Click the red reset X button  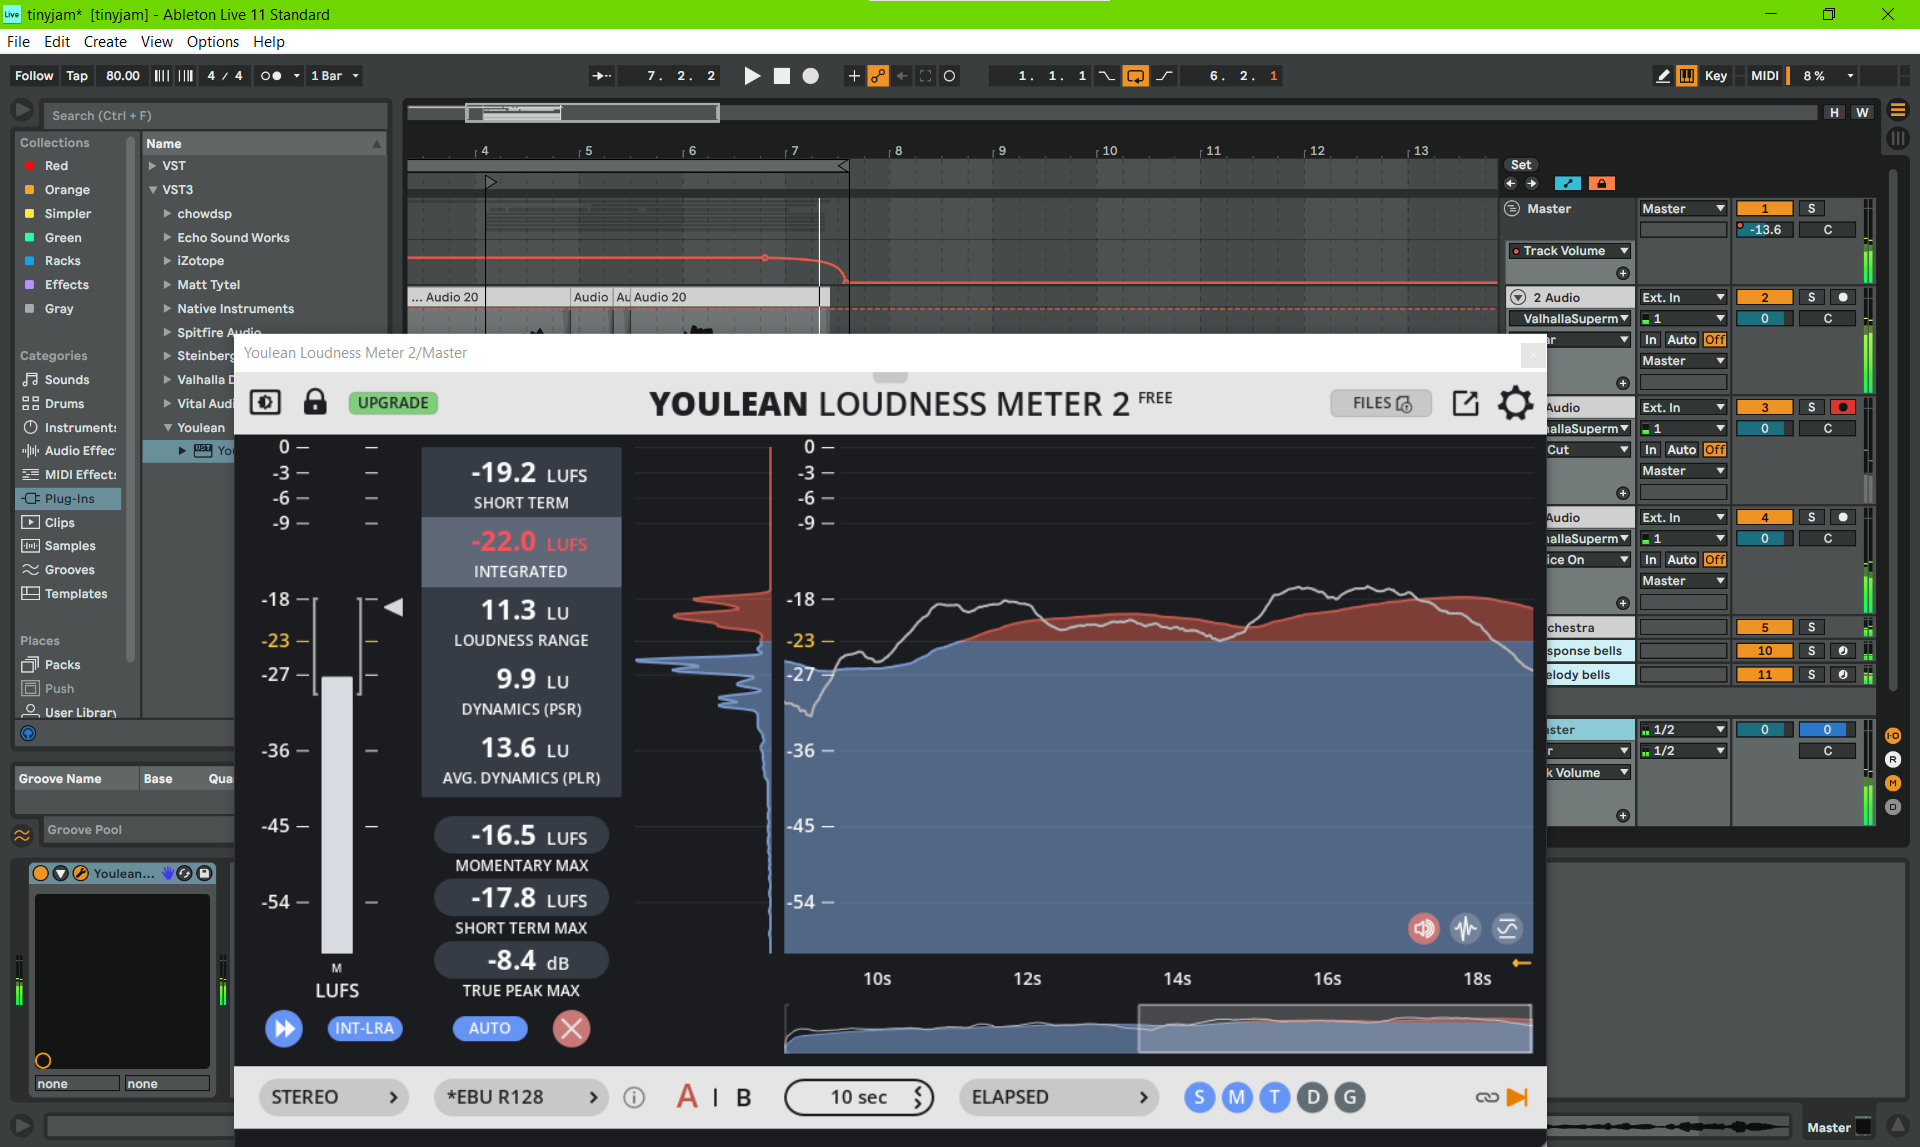571,1028
